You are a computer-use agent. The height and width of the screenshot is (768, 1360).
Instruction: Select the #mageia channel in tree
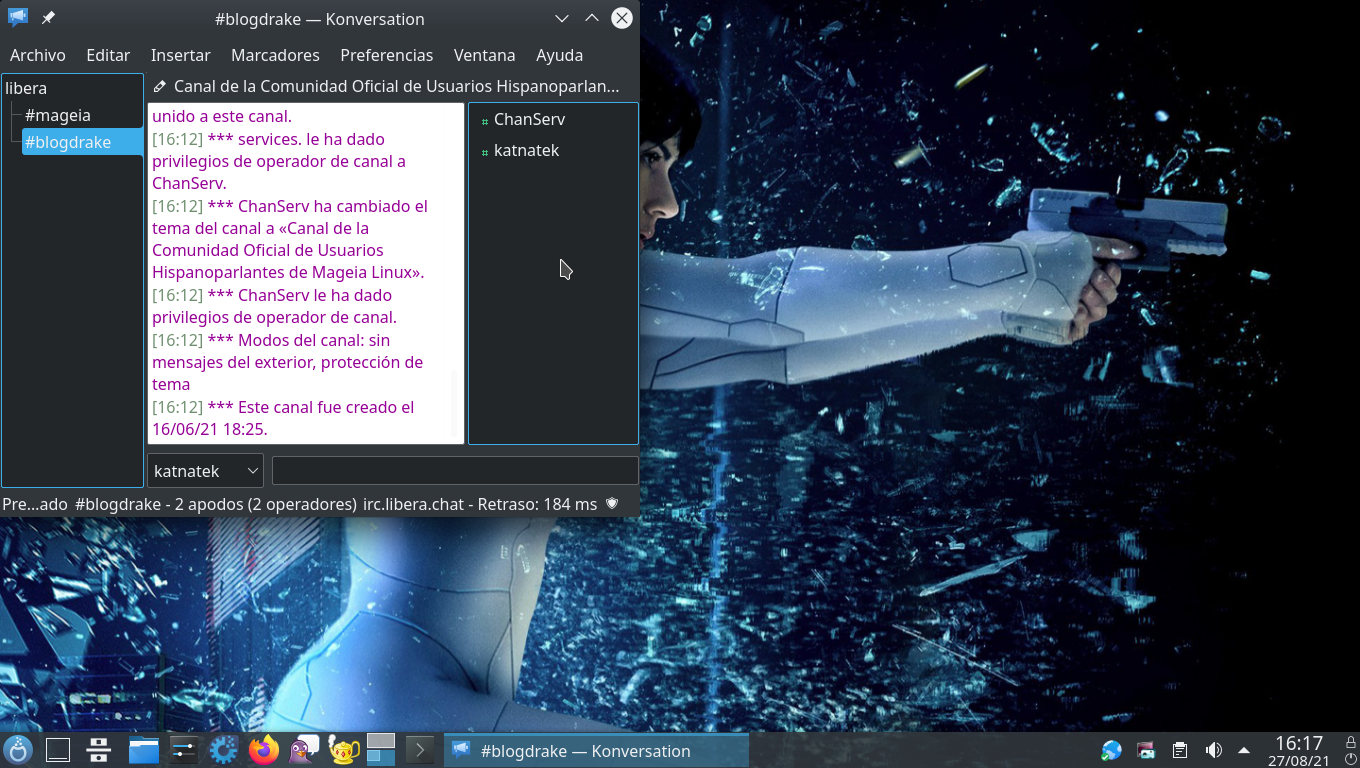click(x=58, y=115)
